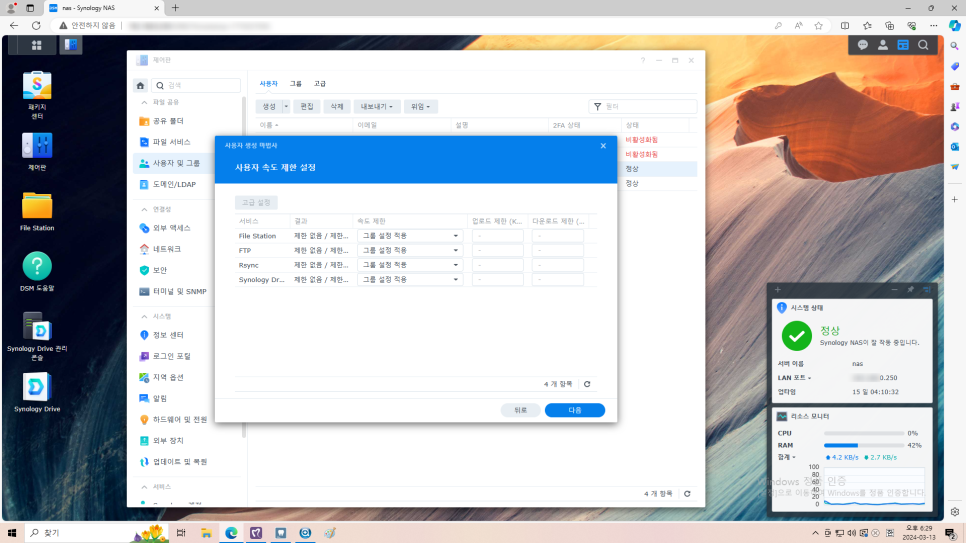Click the Control Panel search field
This screenshot has width=966, height=543.
(196, 86)
